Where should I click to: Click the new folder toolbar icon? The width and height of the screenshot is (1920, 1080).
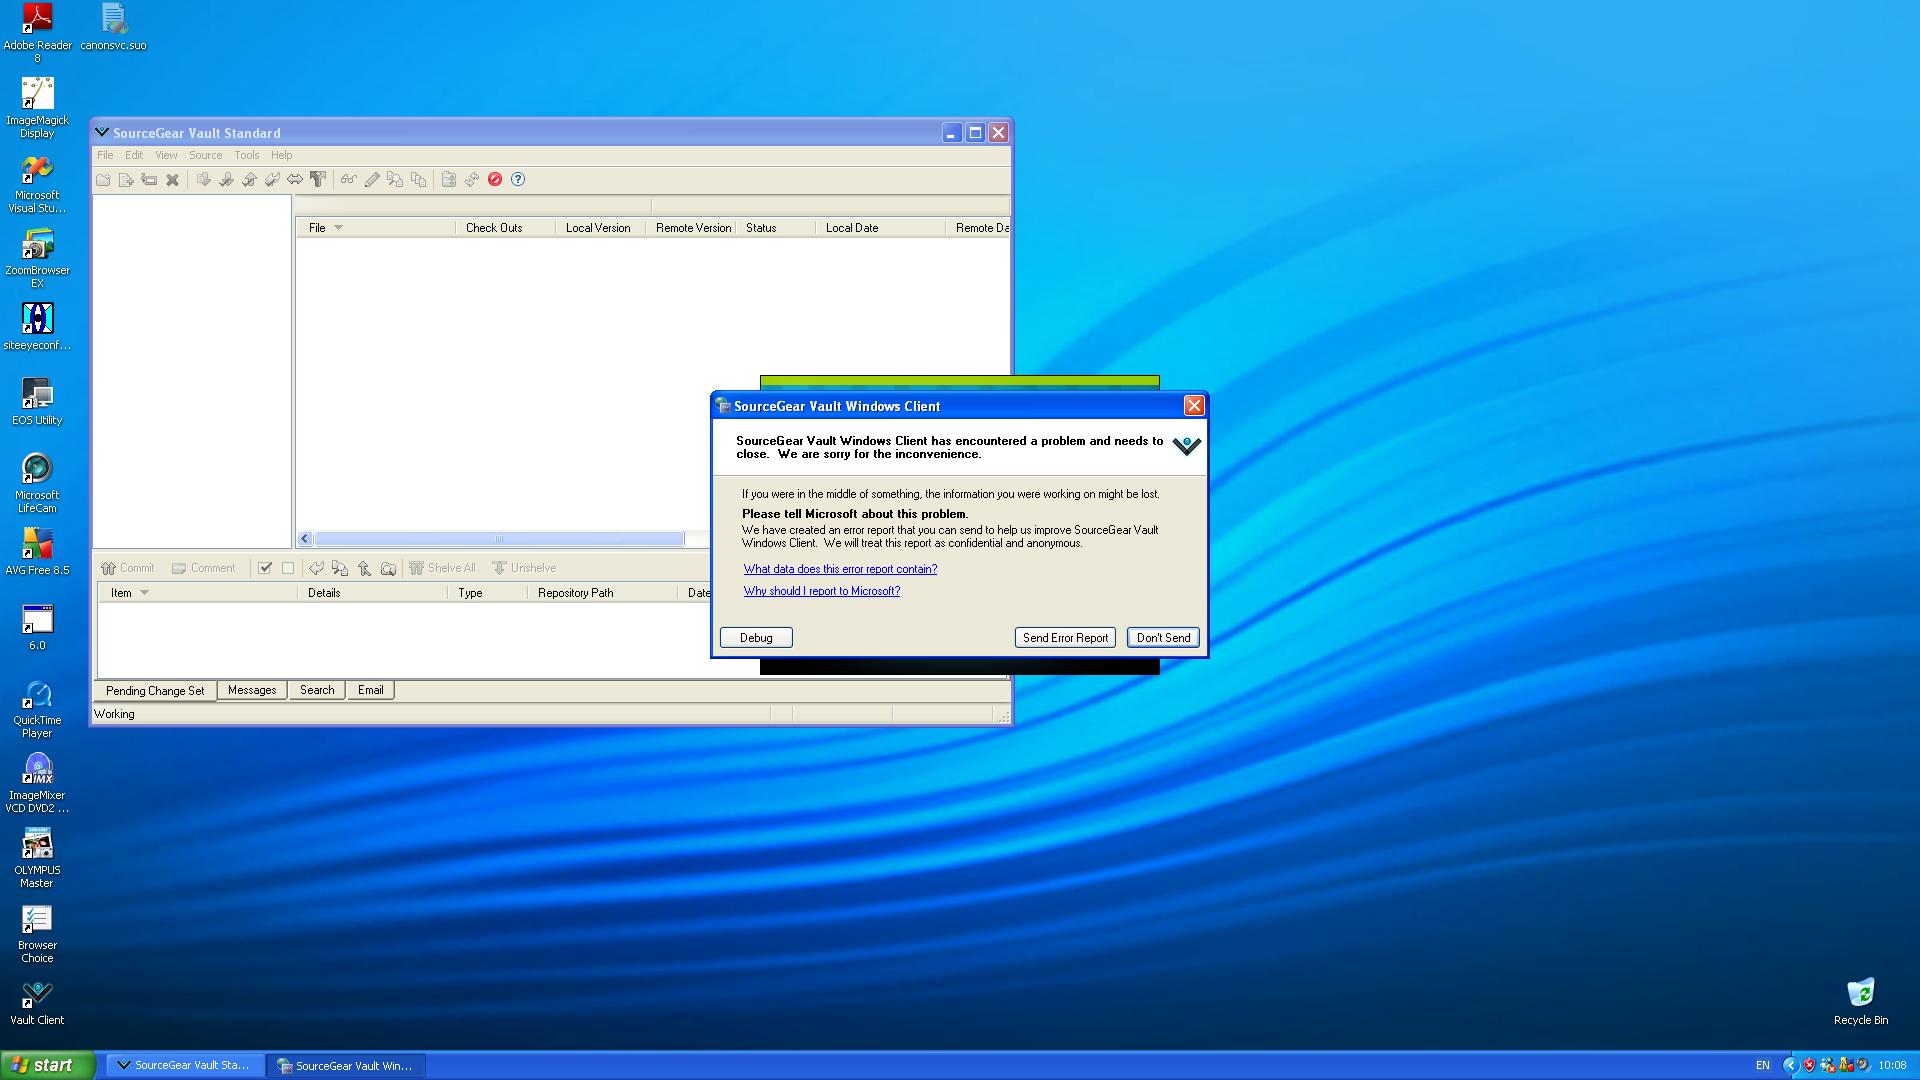click(103, 180)
